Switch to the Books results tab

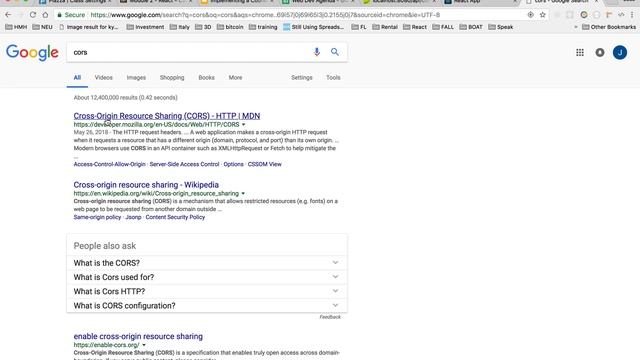[x=207, y=78]
